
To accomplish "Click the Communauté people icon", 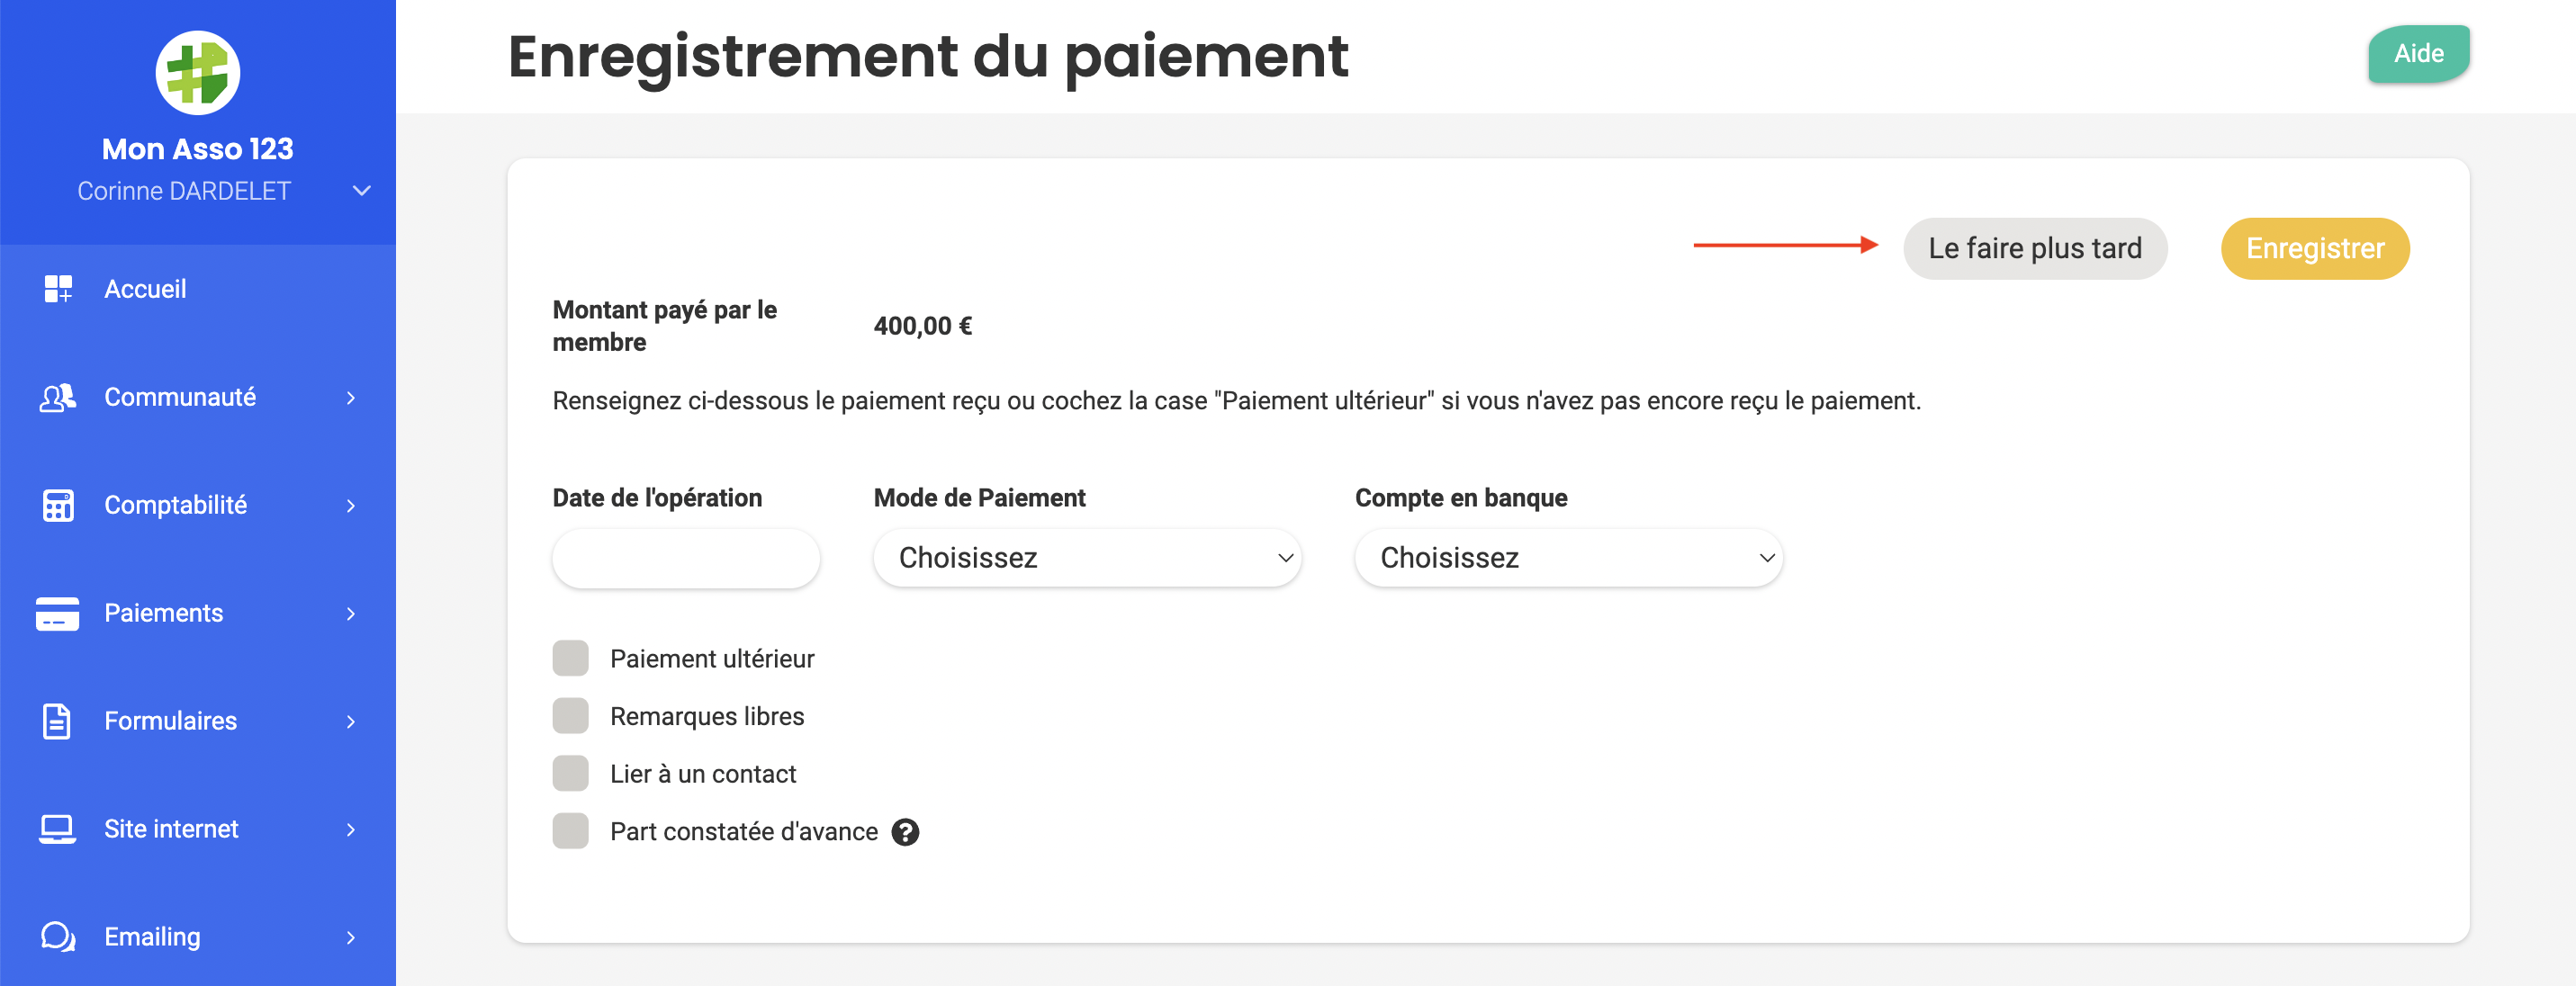I will tap(58, 397).
